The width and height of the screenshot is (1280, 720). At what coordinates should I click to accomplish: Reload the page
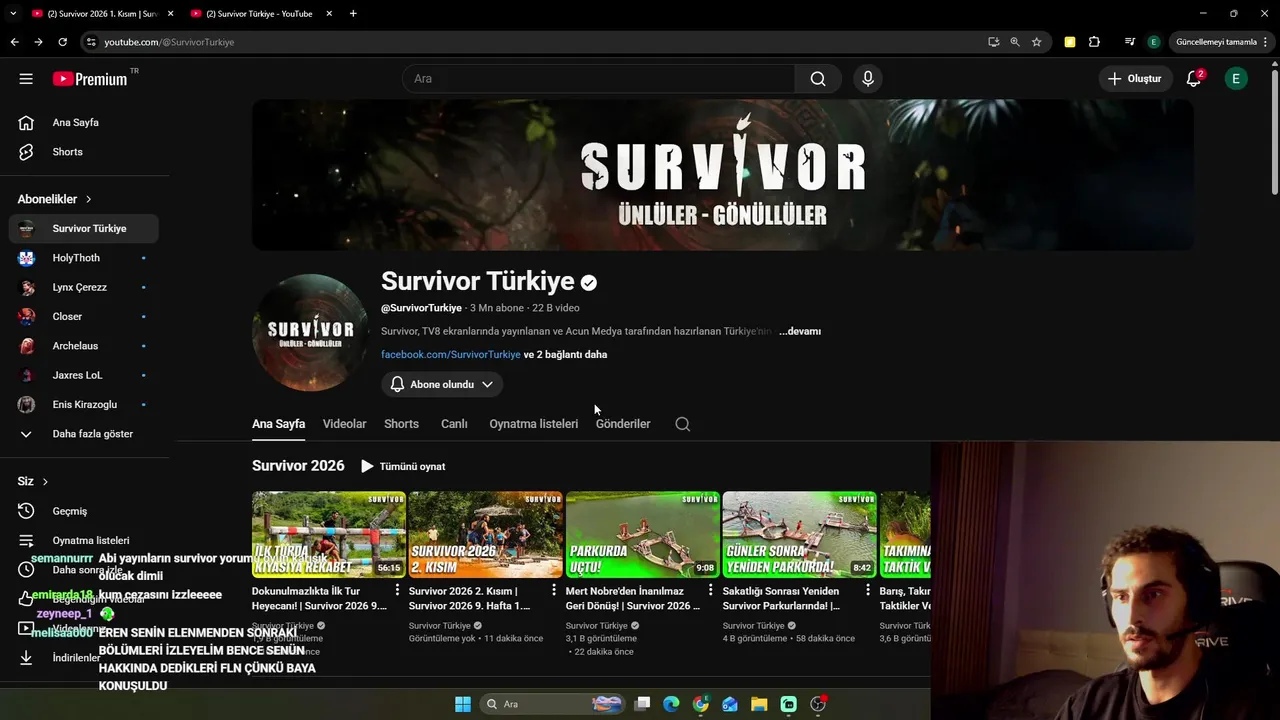[62, 42]
